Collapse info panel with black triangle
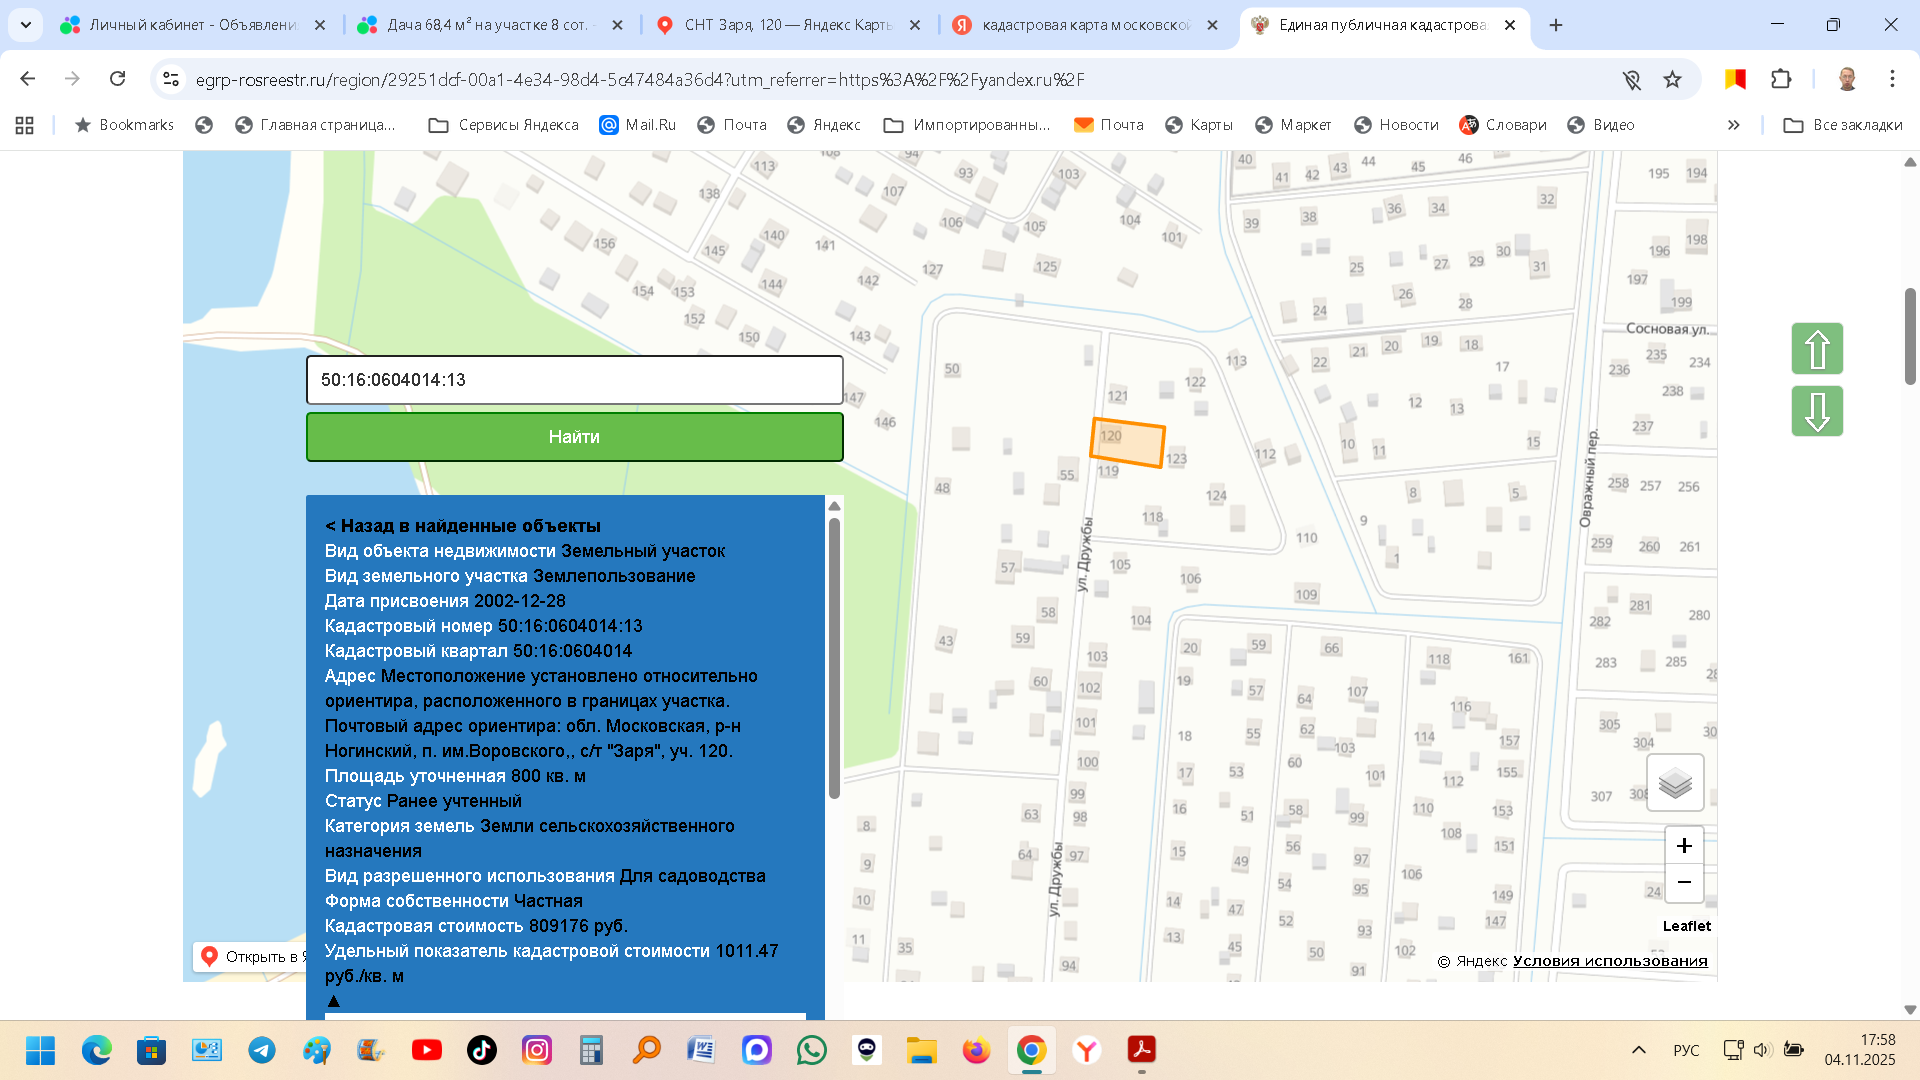Viewport: 1920px width, 1080px height. pyautogui.click(x=334, y=1001)
